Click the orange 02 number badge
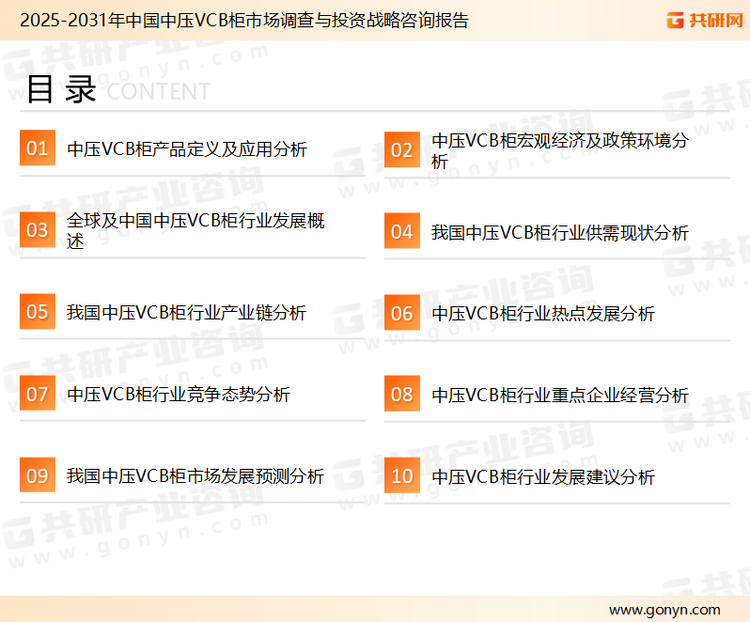750x622 pixels. [x=402, y=150]
